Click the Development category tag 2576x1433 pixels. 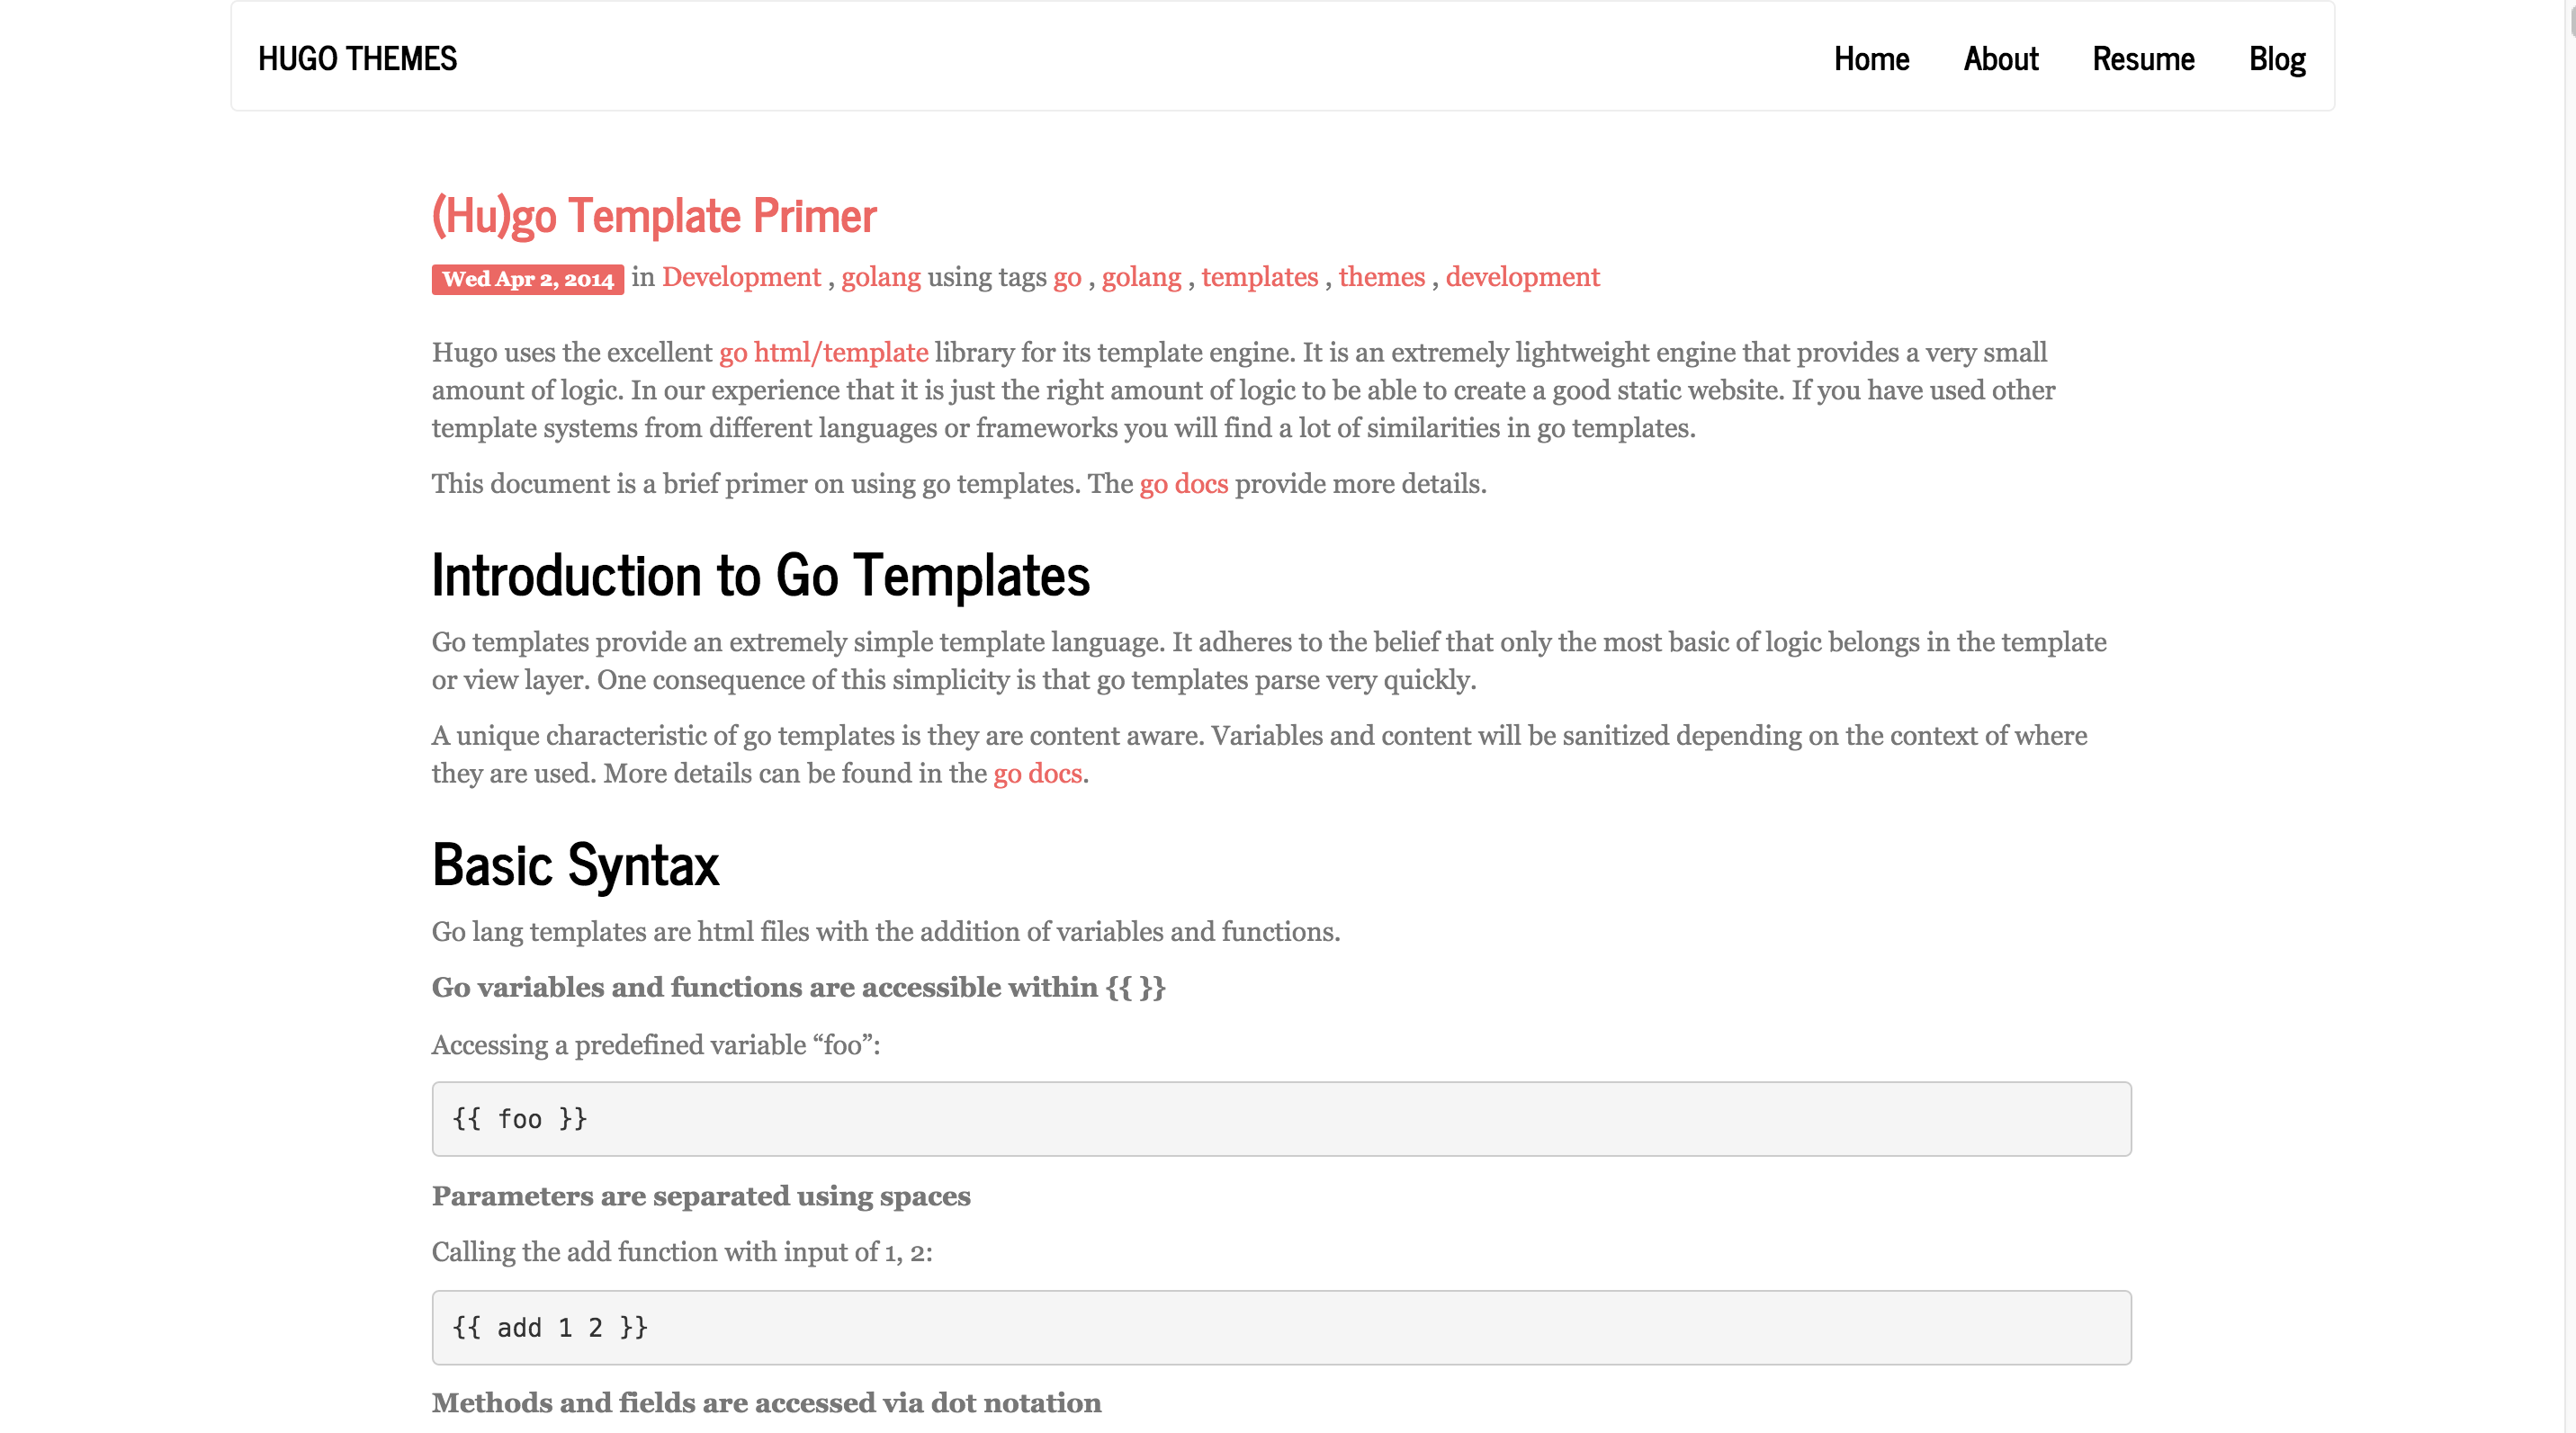[741, 277]
